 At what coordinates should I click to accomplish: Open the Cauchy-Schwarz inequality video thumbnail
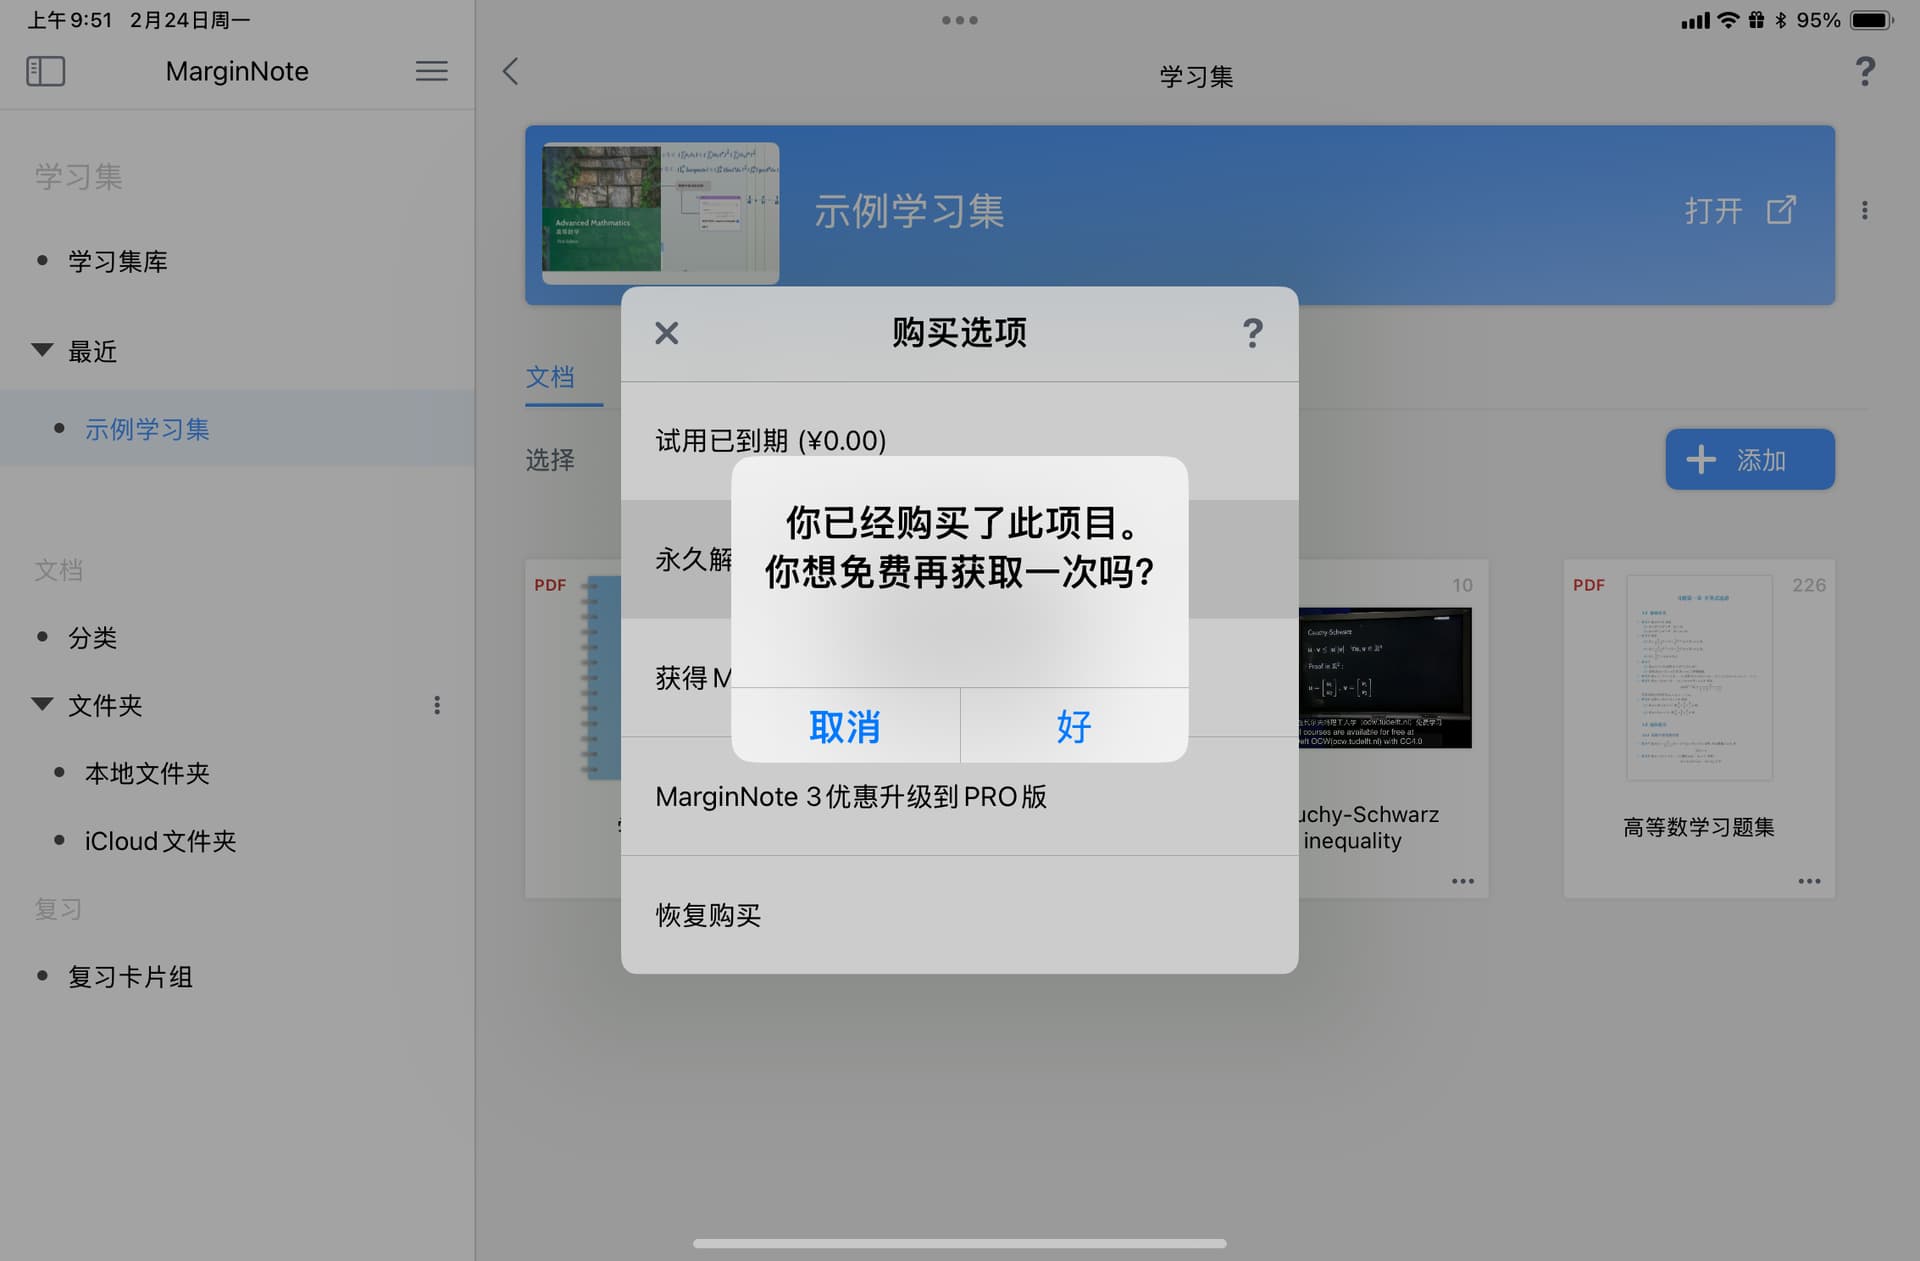1385,678
